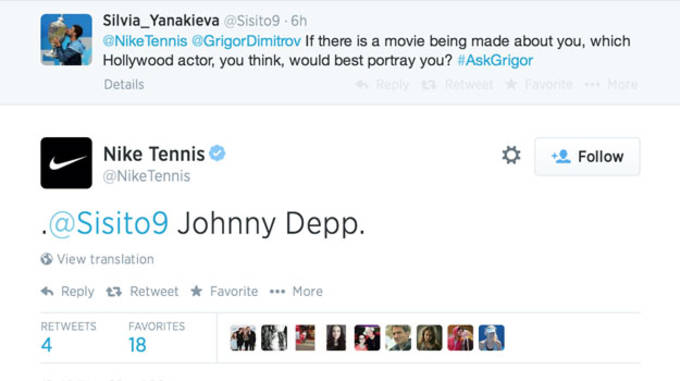This screenshot has width=680, height=381.
Task: Favorite the Nike Tennis tweet
Action: coord(224,291)
